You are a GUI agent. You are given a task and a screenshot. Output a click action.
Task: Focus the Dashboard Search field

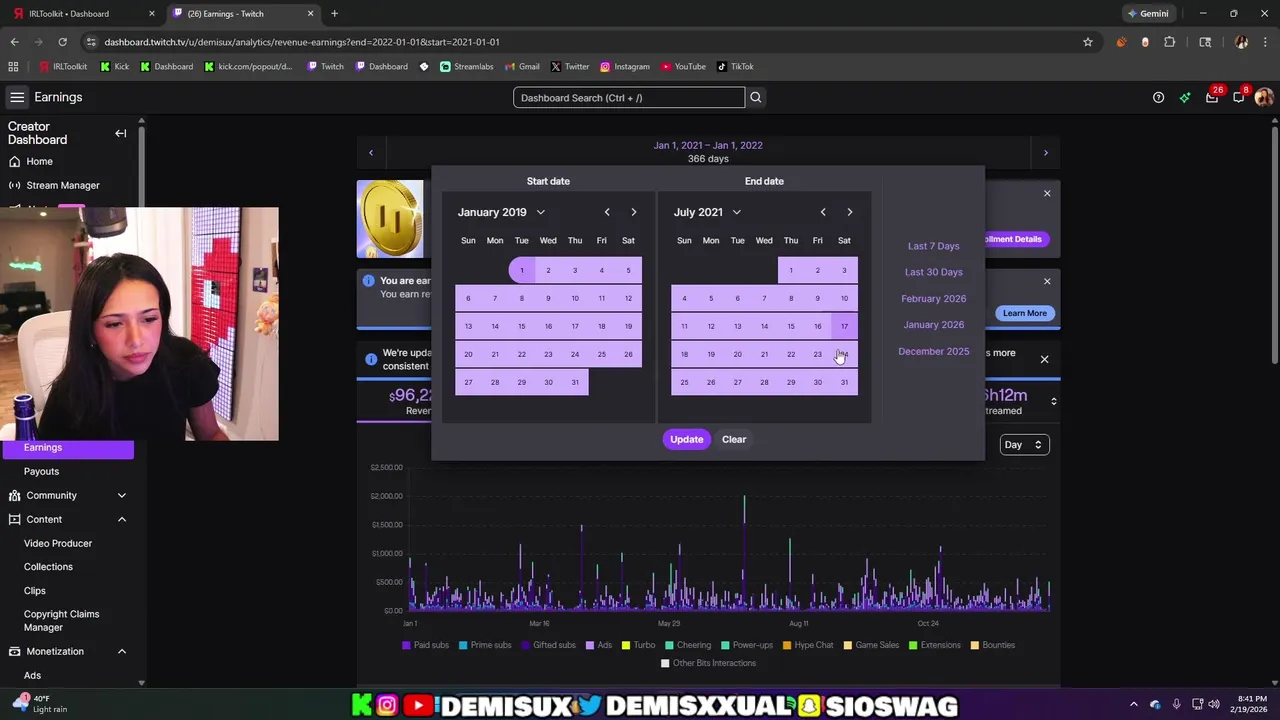(x=629, y=97)
